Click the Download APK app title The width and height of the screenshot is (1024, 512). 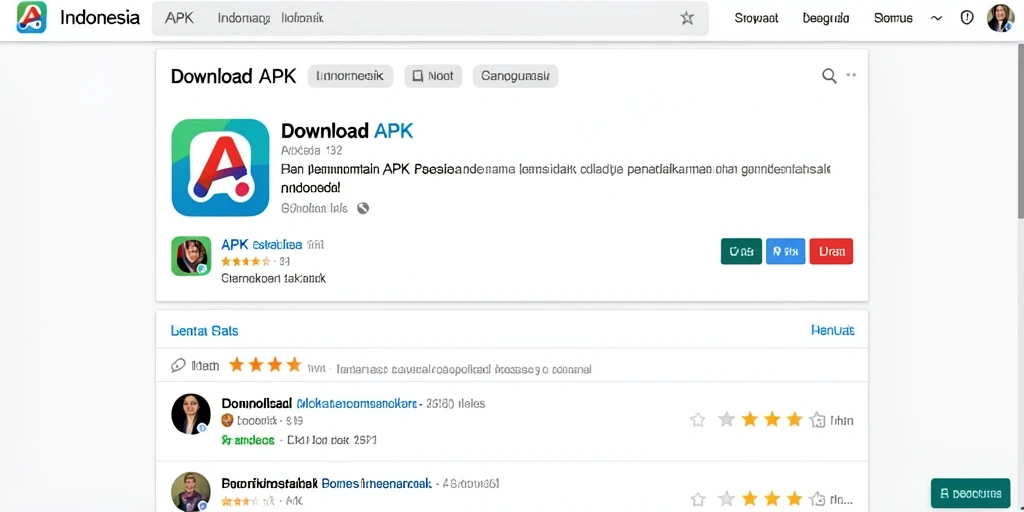[x=347, y=131]
